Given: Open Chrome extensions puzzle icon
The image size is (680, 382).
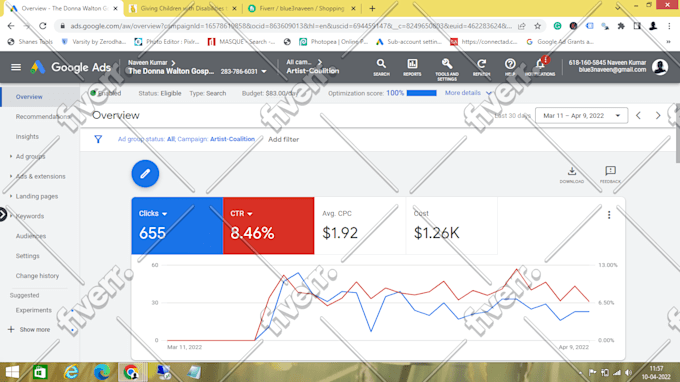Looking at the screenshot, I should 621,26.
